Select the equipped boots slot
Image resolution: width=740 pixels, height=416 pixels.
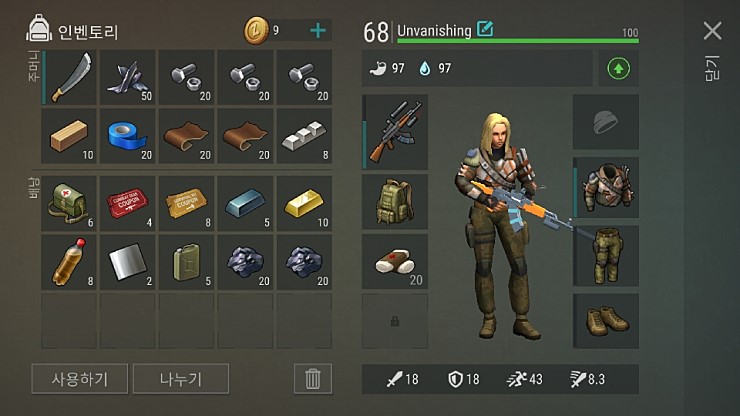click(606, 321)
